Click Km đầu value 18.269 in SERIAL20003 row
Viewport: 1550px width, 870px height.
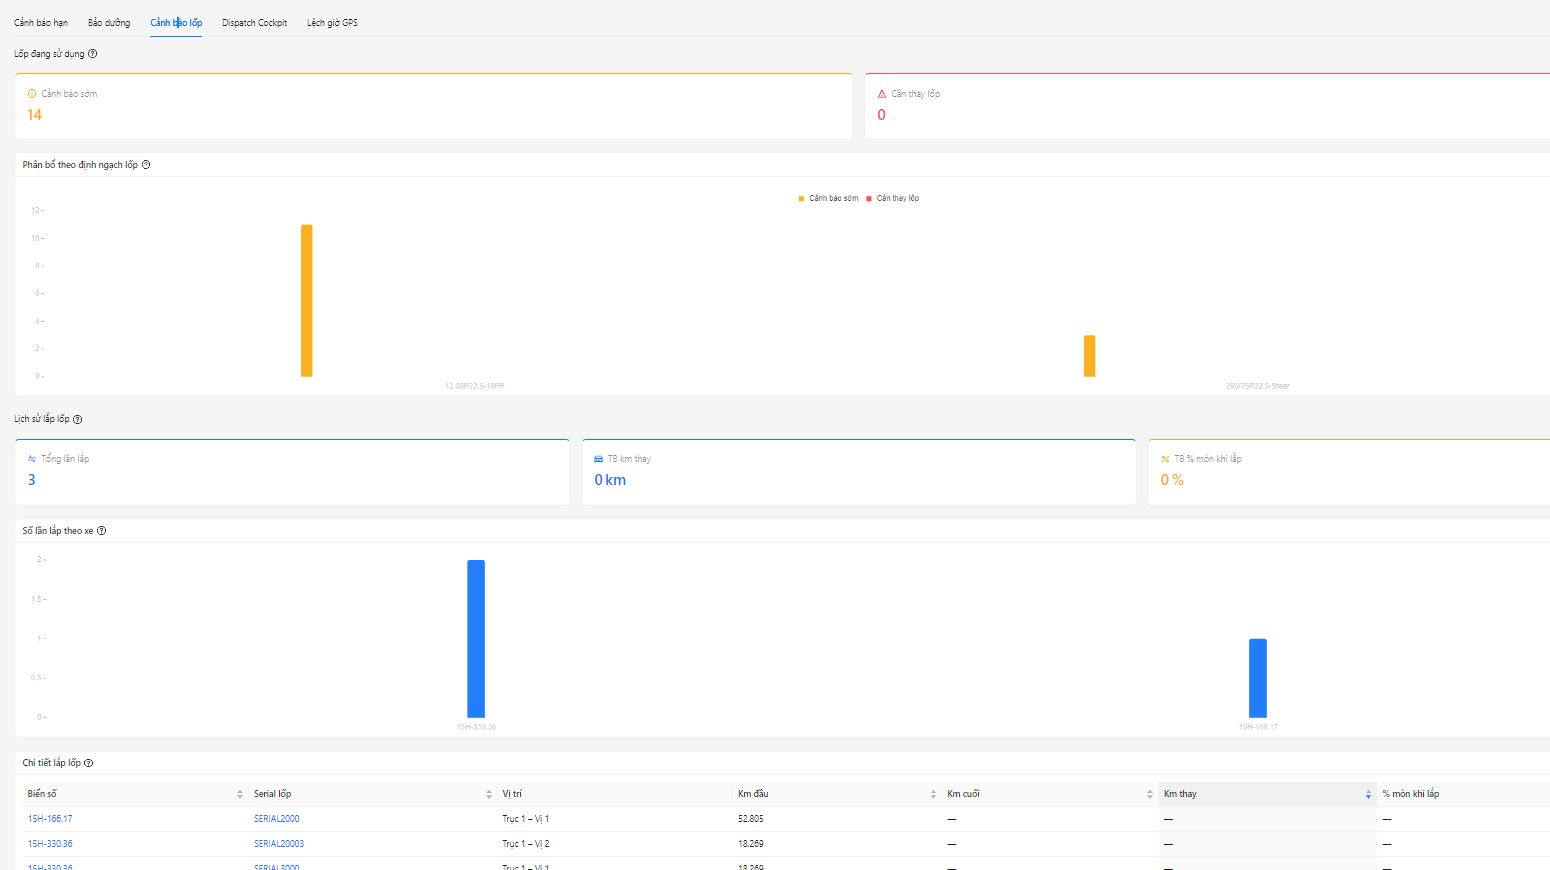pos(751,844)
